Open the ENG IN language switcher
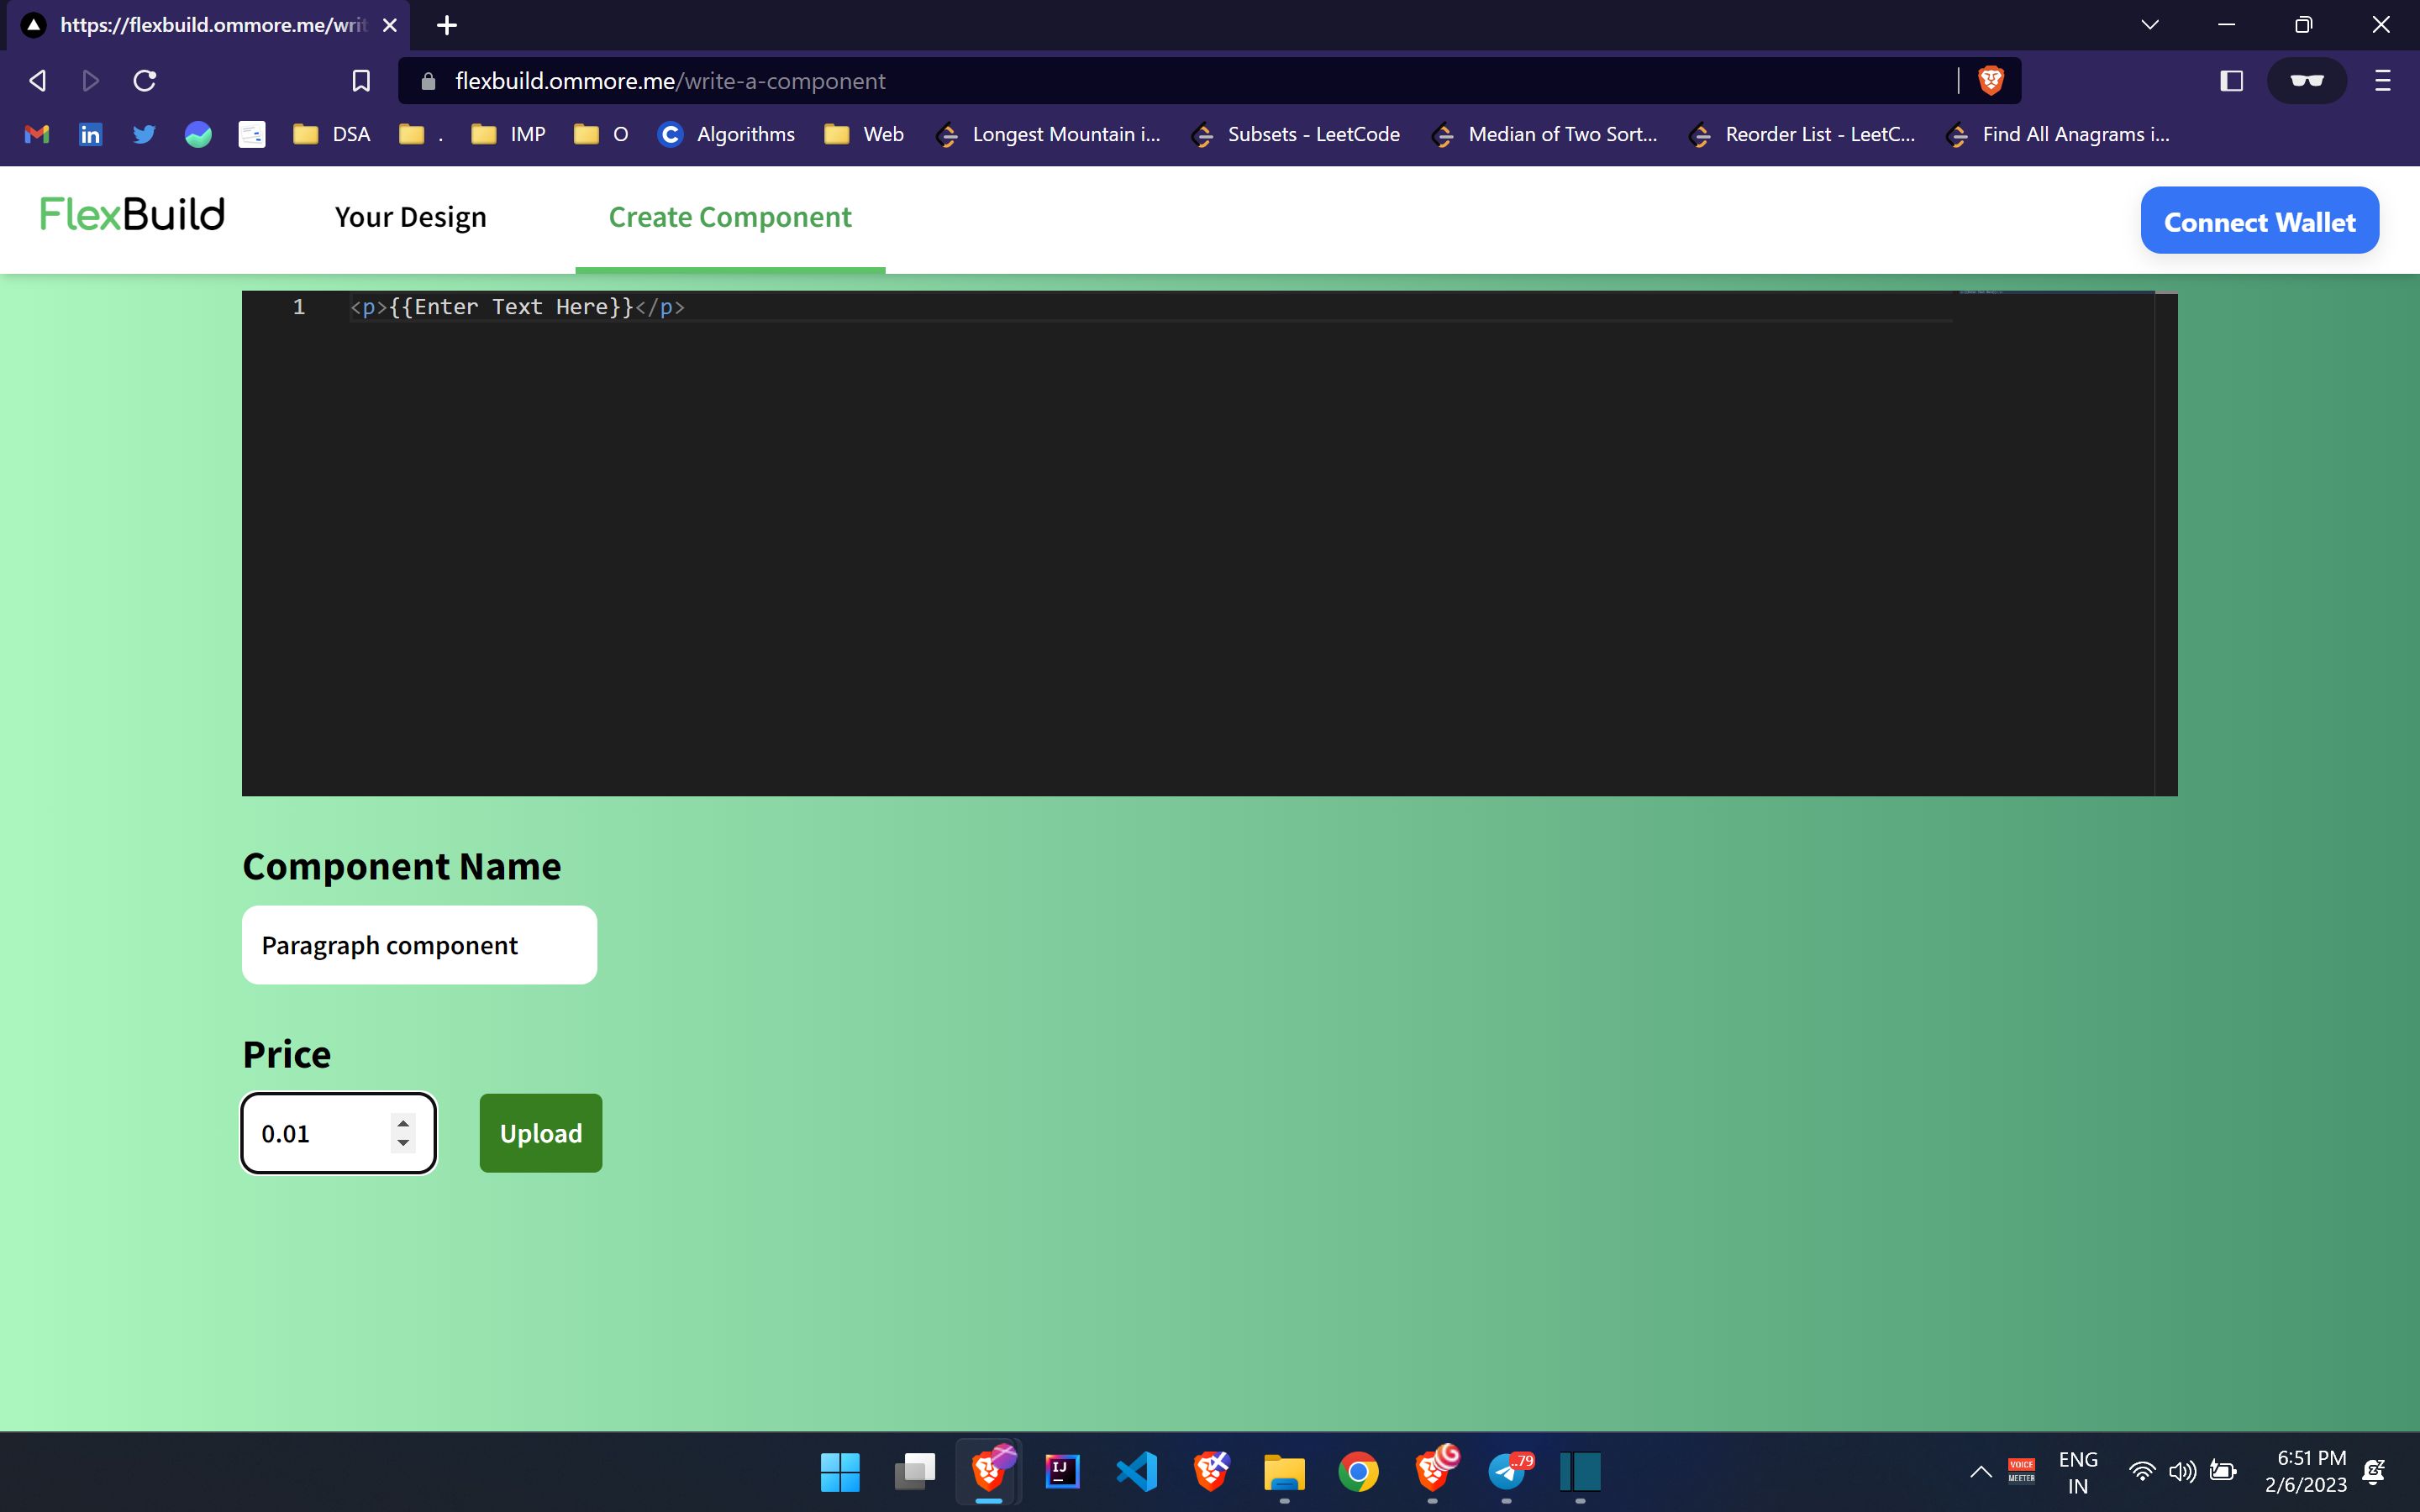2420x1512 pixels. coord(2078,1472)
